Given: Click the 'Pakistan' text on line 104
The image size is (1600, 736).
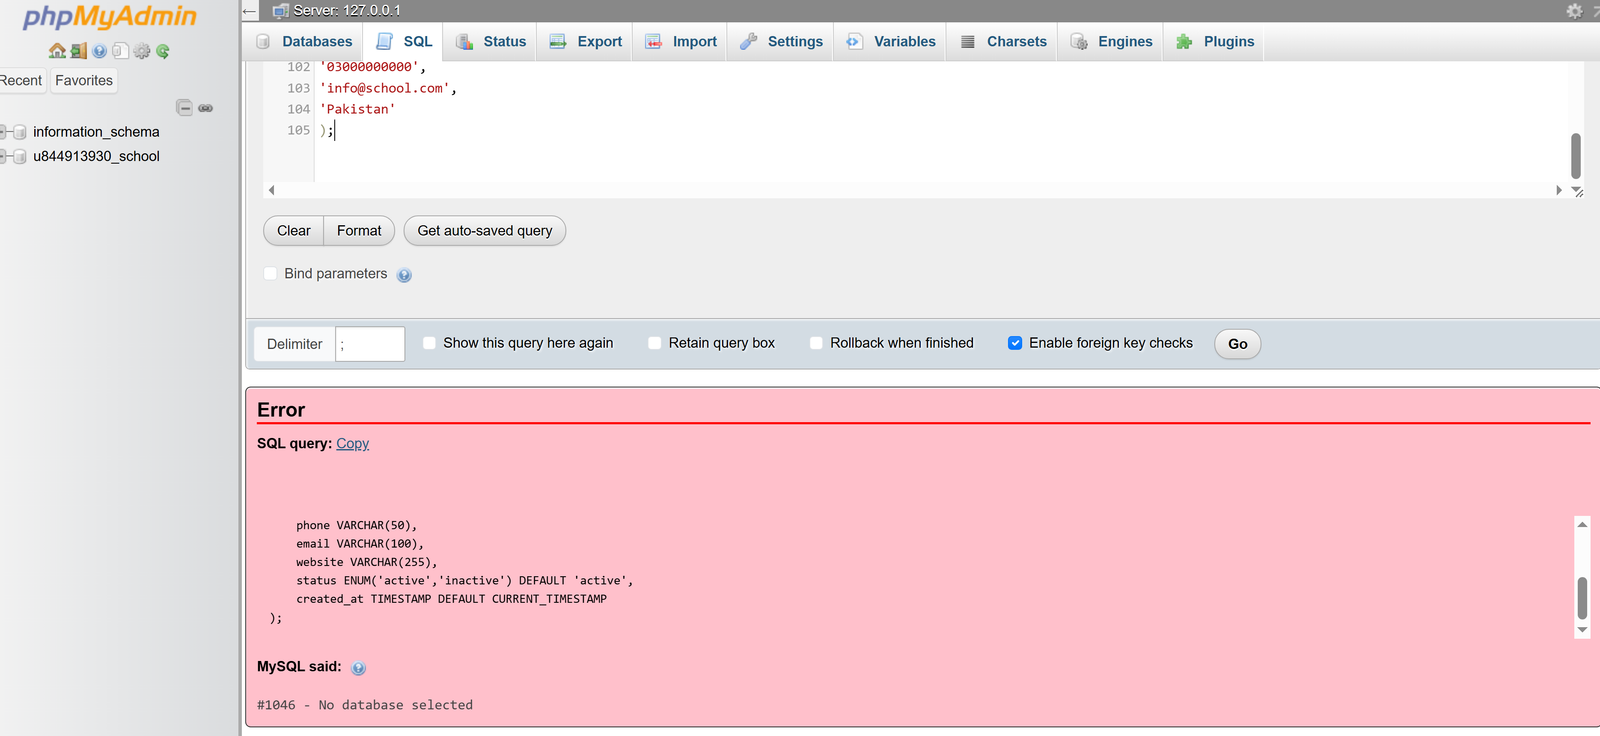Looking at the screenshot, I should pos(358,109).
